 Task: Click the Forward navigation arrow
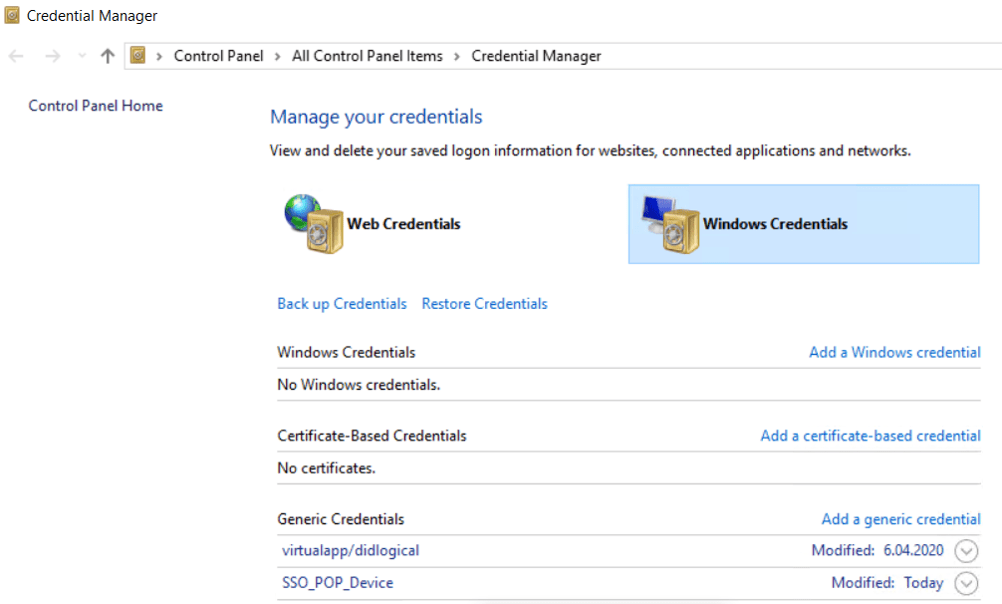[53, 56]
